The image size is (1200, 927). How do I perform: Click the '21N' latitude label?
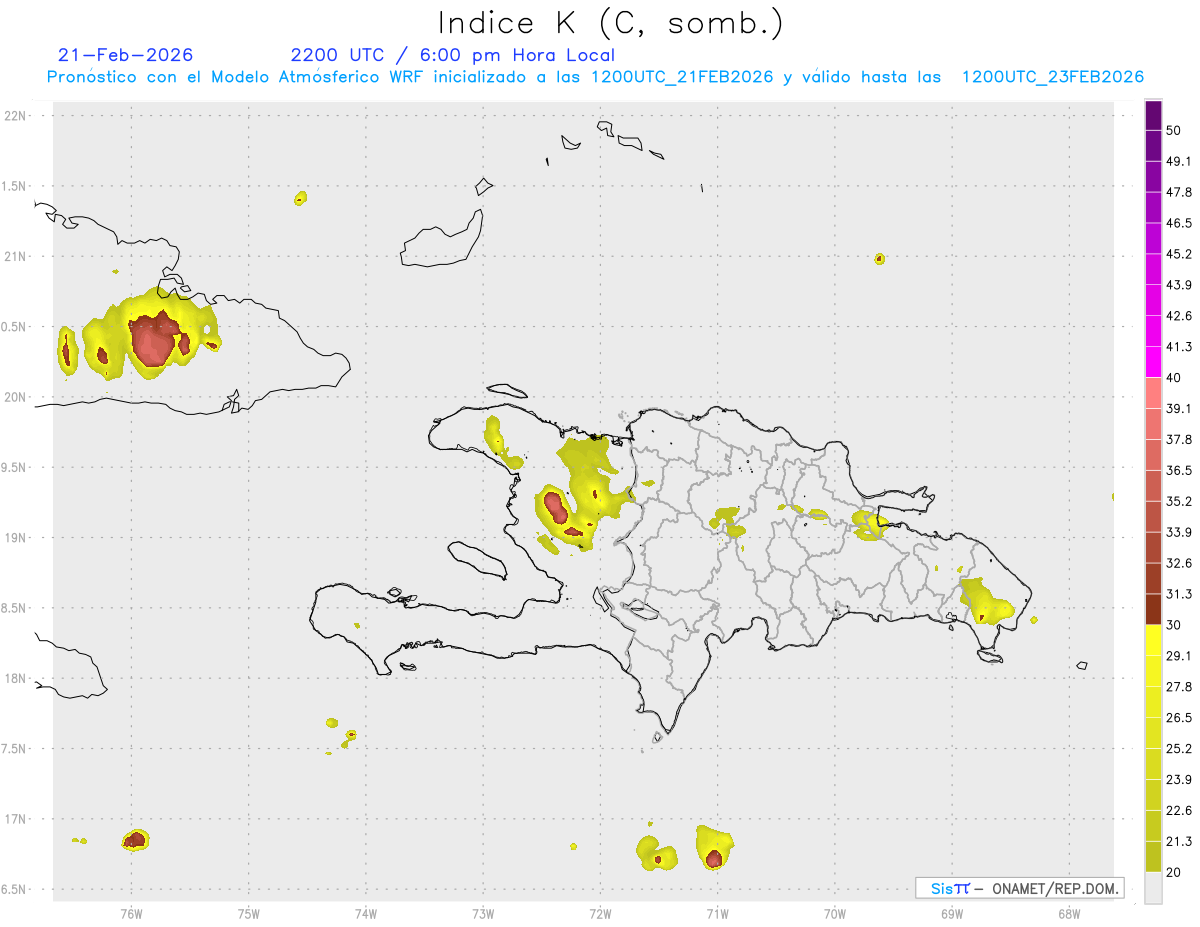[x=15, y=256]
